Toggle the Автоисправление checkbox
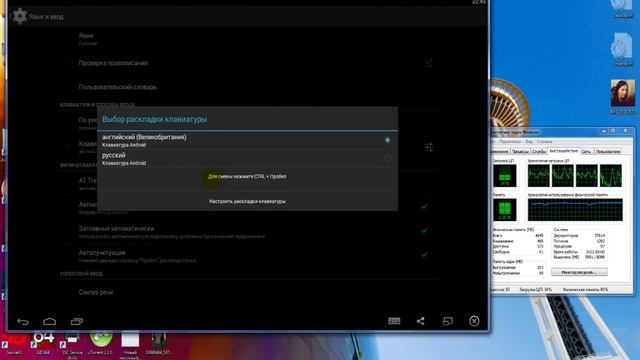The image size is (640, 360). (424, 207)
